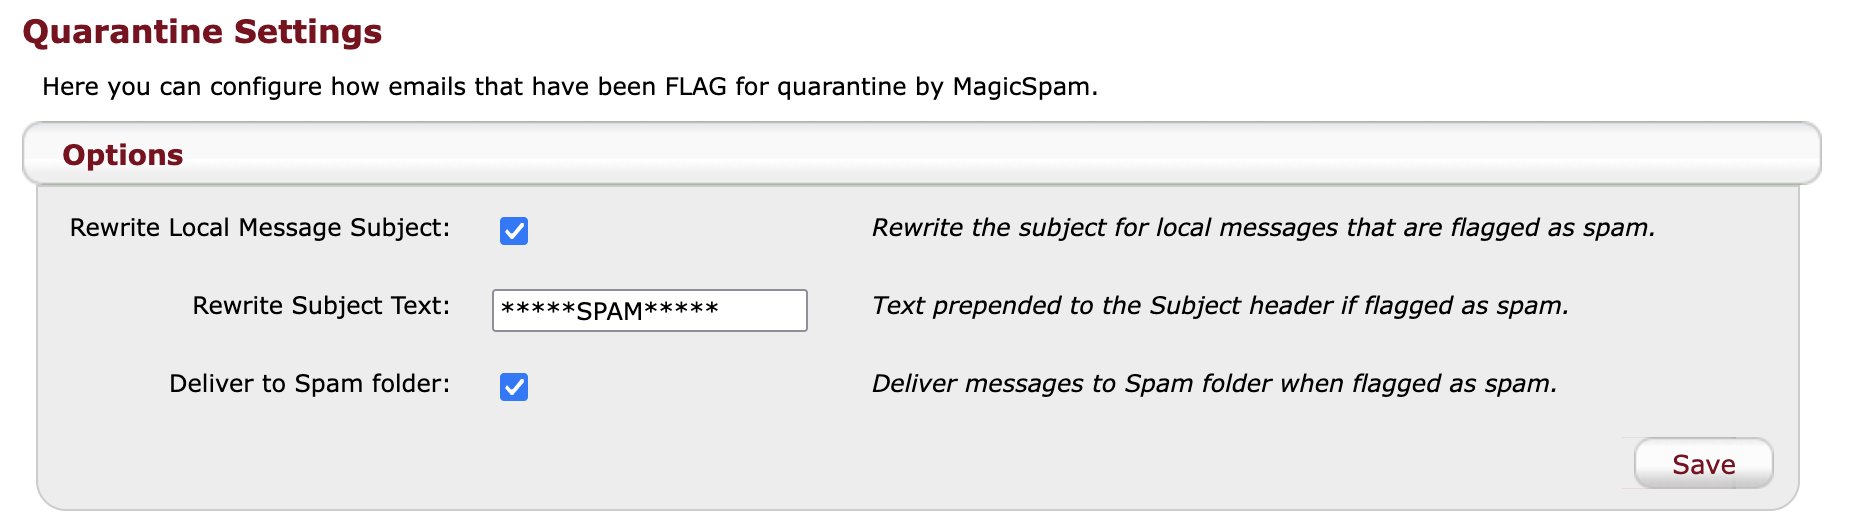This screenshot has height=520, width=1852.
Task: Click the word MagicSpam in the intro sentence
Action: point(1021,87)
